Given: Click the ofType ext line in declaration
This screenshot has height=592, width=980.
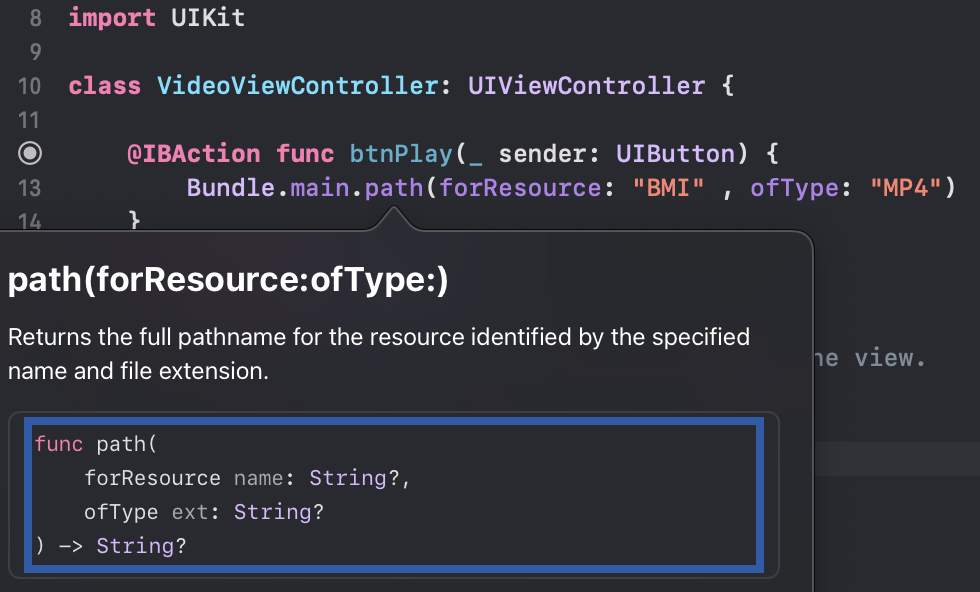Looking at the screenshot, I should 205,512.
